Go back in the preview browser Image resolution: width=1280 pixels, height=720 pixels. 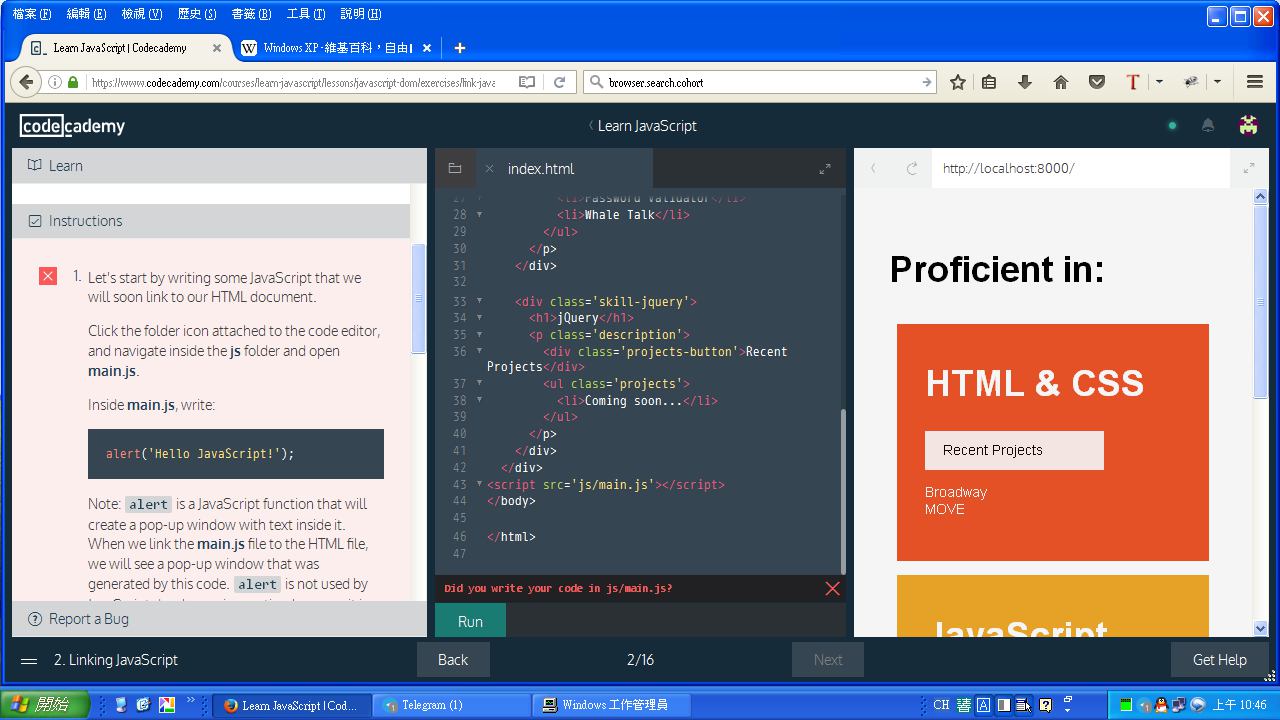click(873, 168)
